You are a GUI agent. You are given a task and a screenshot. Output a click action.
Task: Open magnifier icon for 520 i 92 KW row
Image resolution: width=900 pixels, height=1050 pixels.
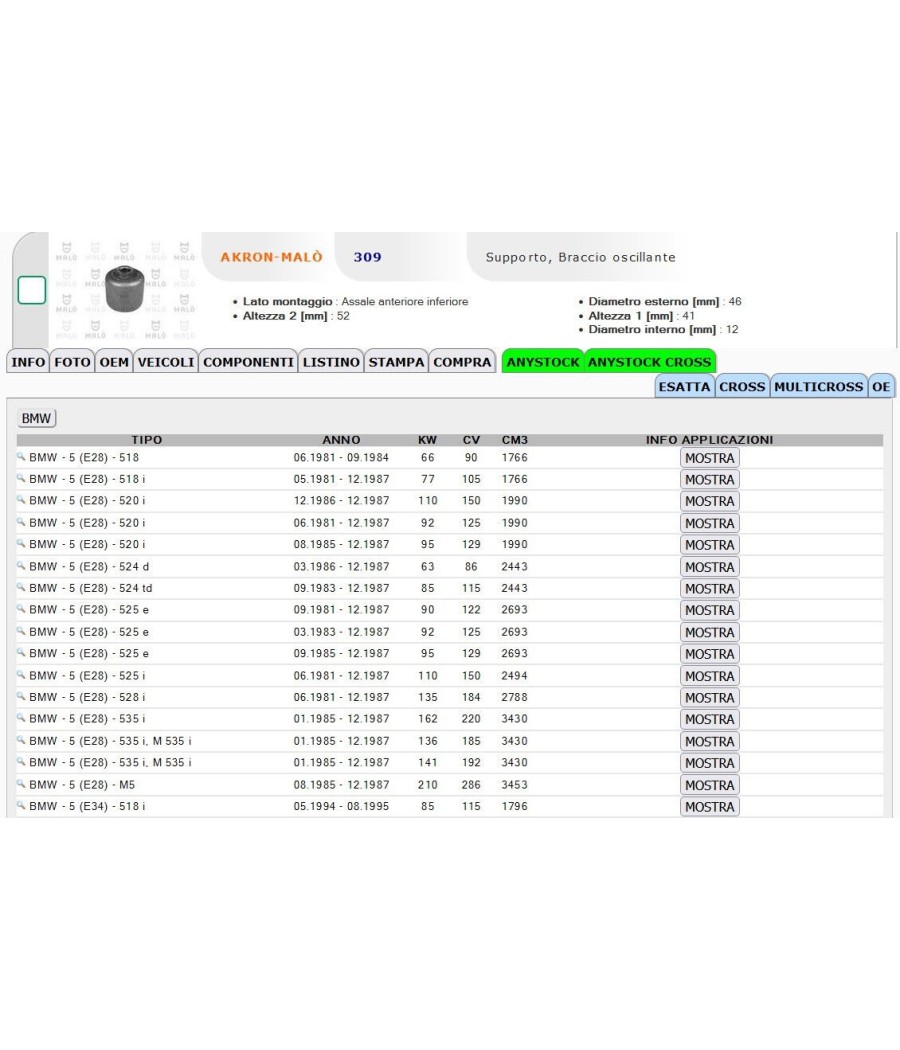pyautogui.click(x=21, y=522)
